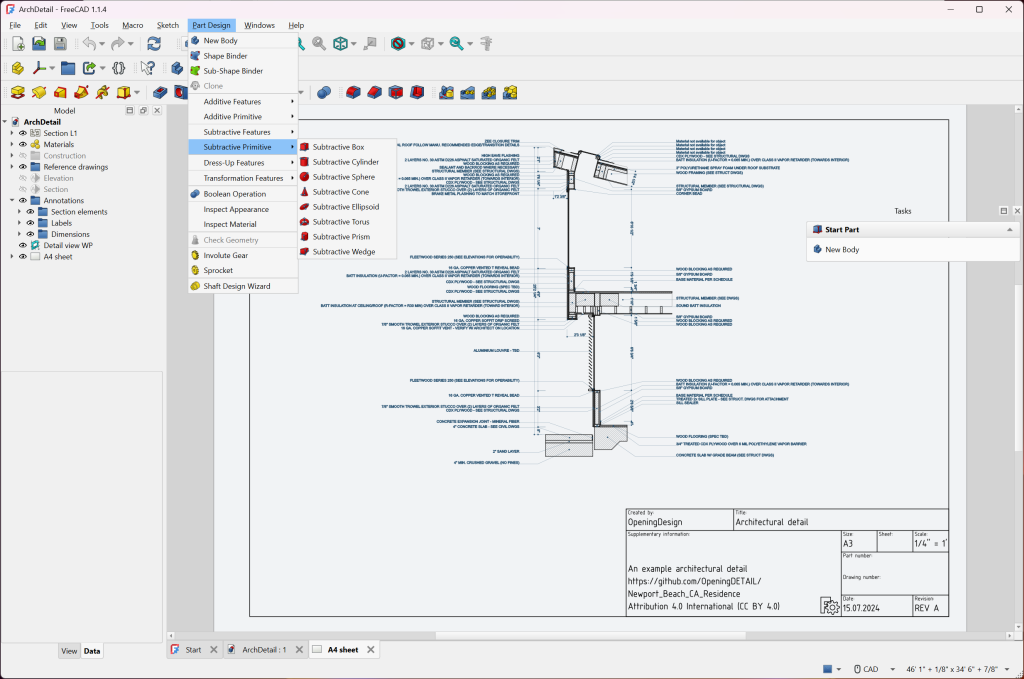This screenshot has width=1024, height=679.
Task: Choose Subtractive Cylinder from the submenu
Action: tap(345, 162)
